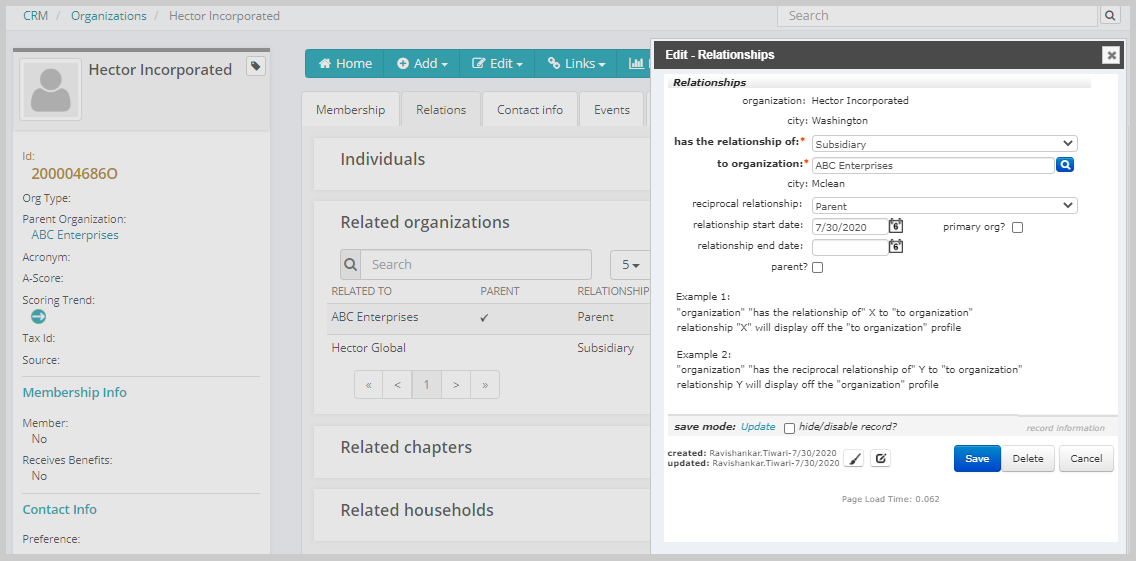This screenshot has height=561, width=1136.
Task: Click the scoring trend arrow icon
Action: (38, 317)
